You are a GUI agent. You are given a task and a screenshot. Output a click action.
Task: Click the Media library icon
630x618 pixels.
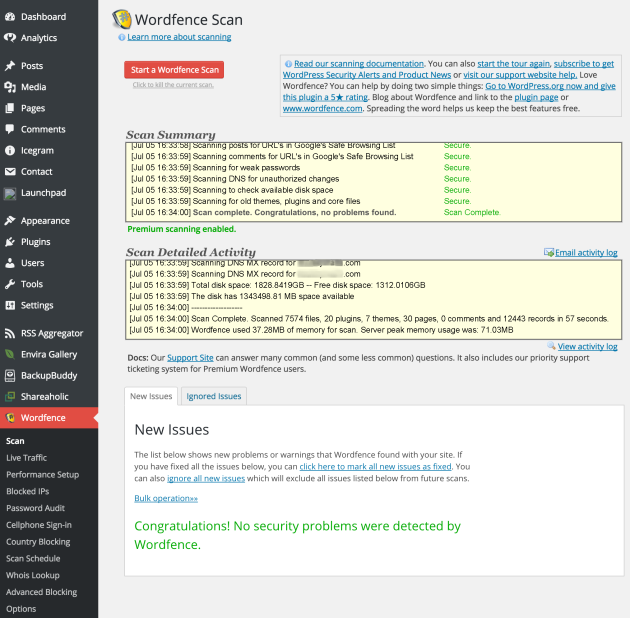click(x=10, y=87)
